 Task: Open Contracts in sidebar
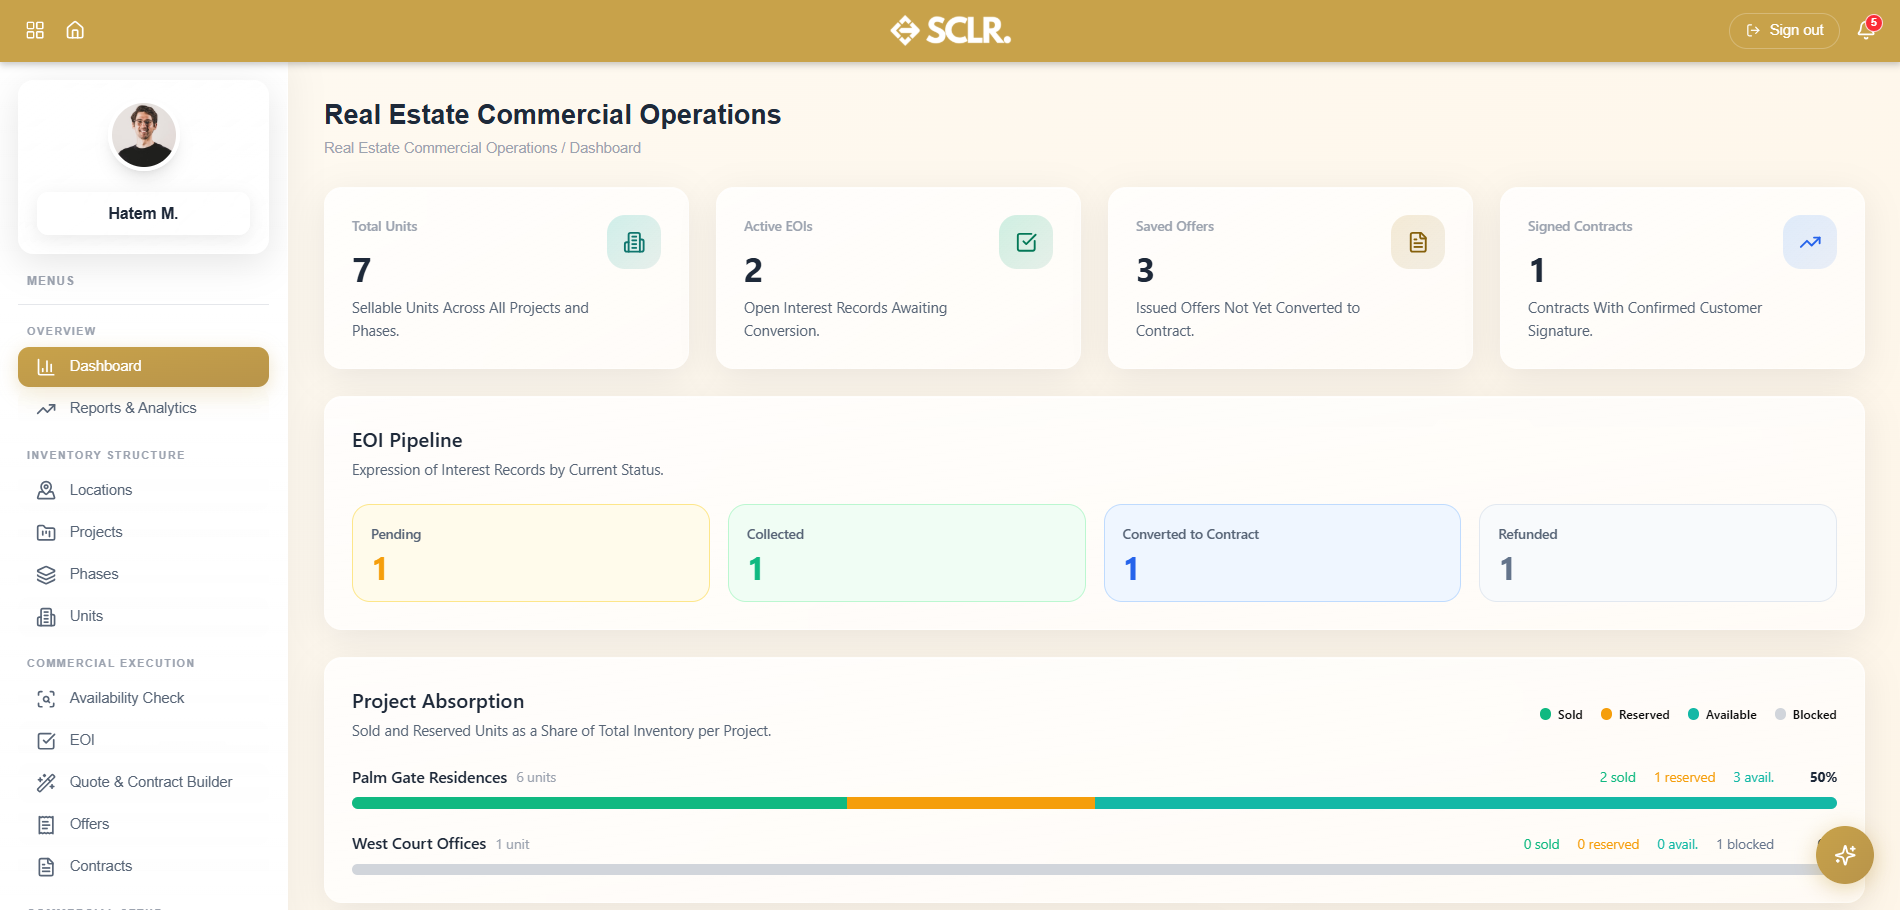click(x=143, y=866)
